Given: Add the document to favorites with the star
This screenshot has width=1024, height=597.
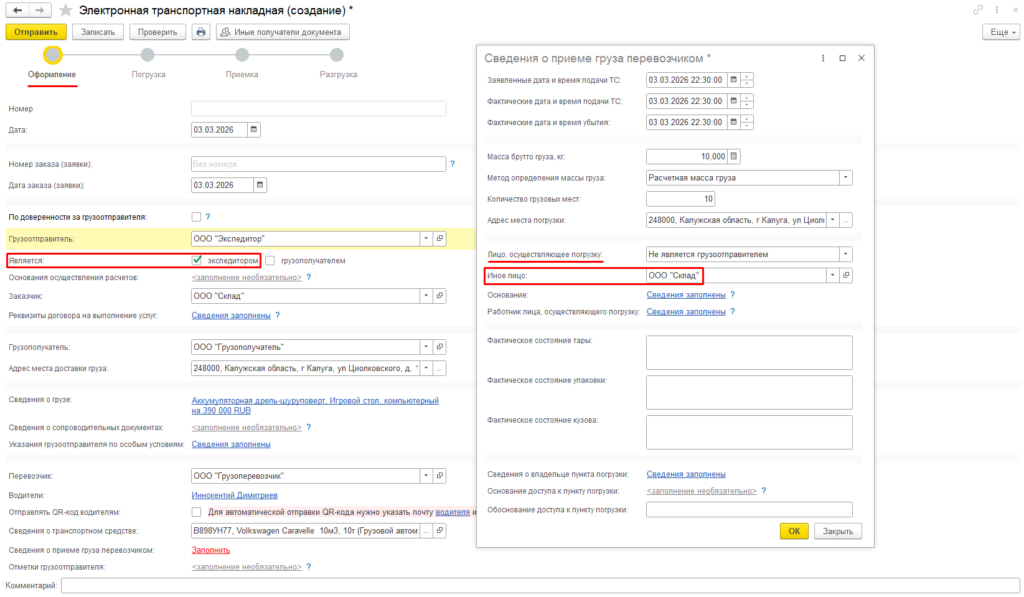Looking at the screenshot, I should (x=65, y=10).
